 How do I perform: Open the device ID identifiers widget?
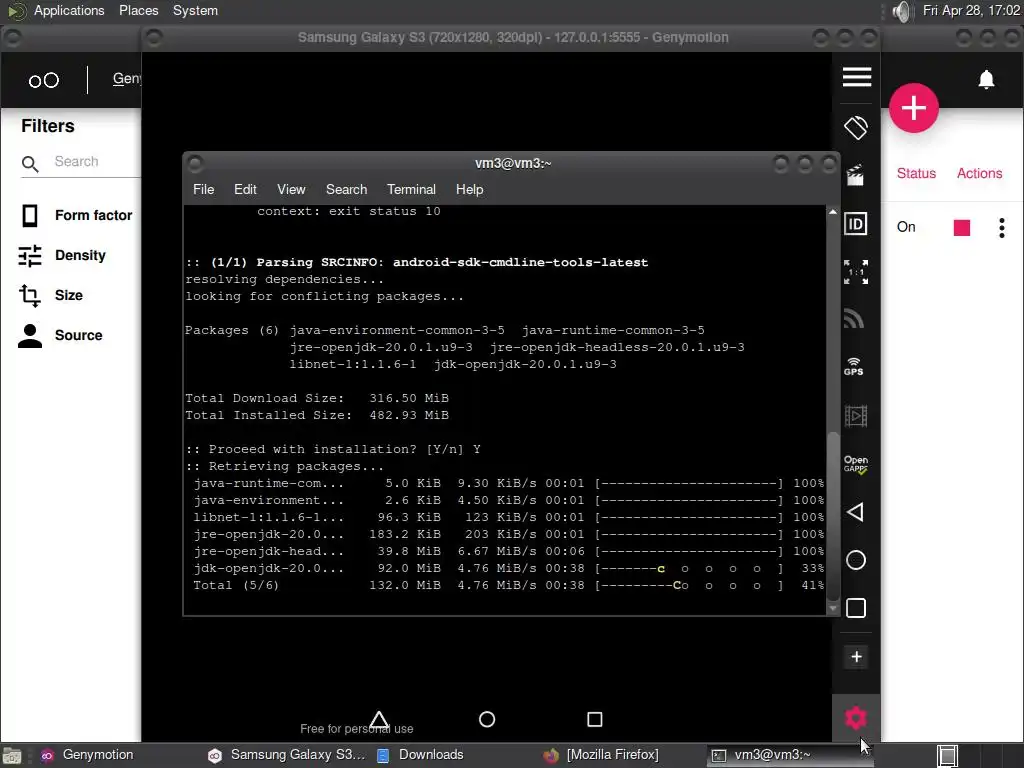pos(856,224)
